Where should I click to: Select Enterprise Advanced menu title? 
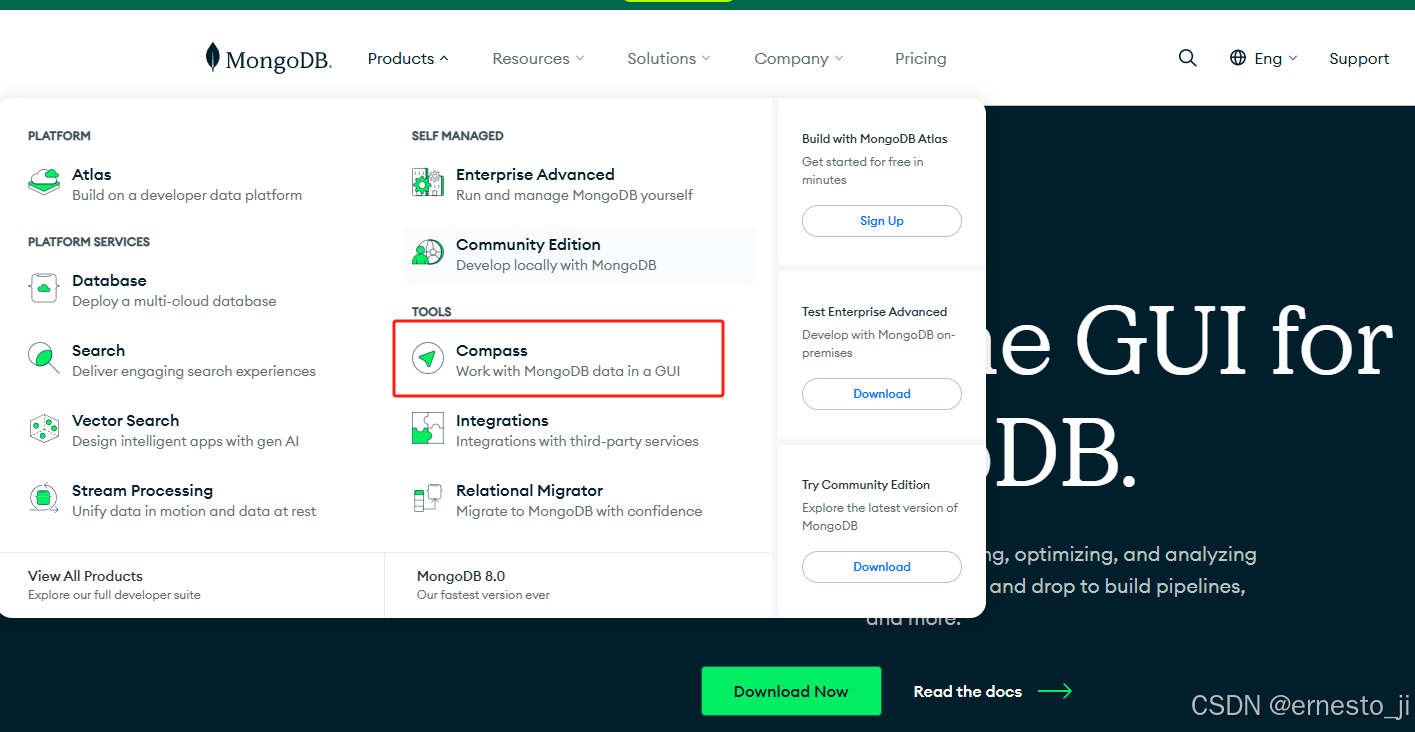click(535, 174)
